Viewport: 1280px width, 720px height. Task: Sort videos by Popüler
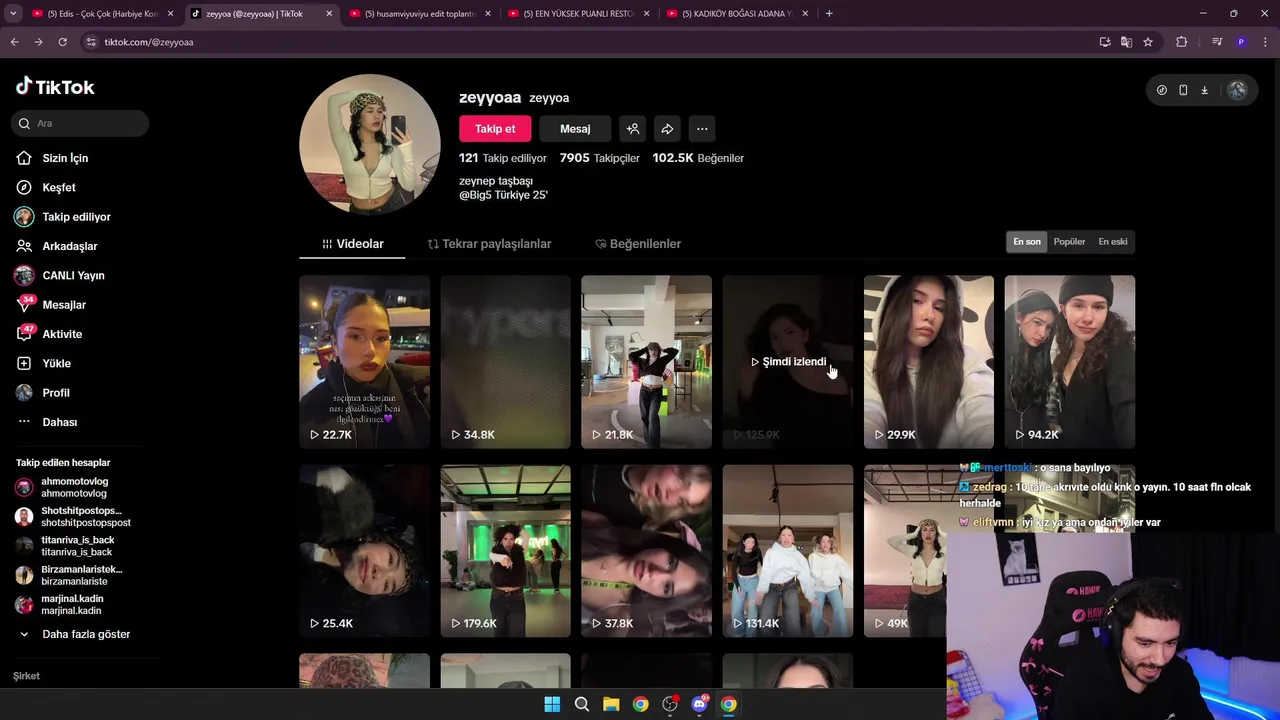1069,242
